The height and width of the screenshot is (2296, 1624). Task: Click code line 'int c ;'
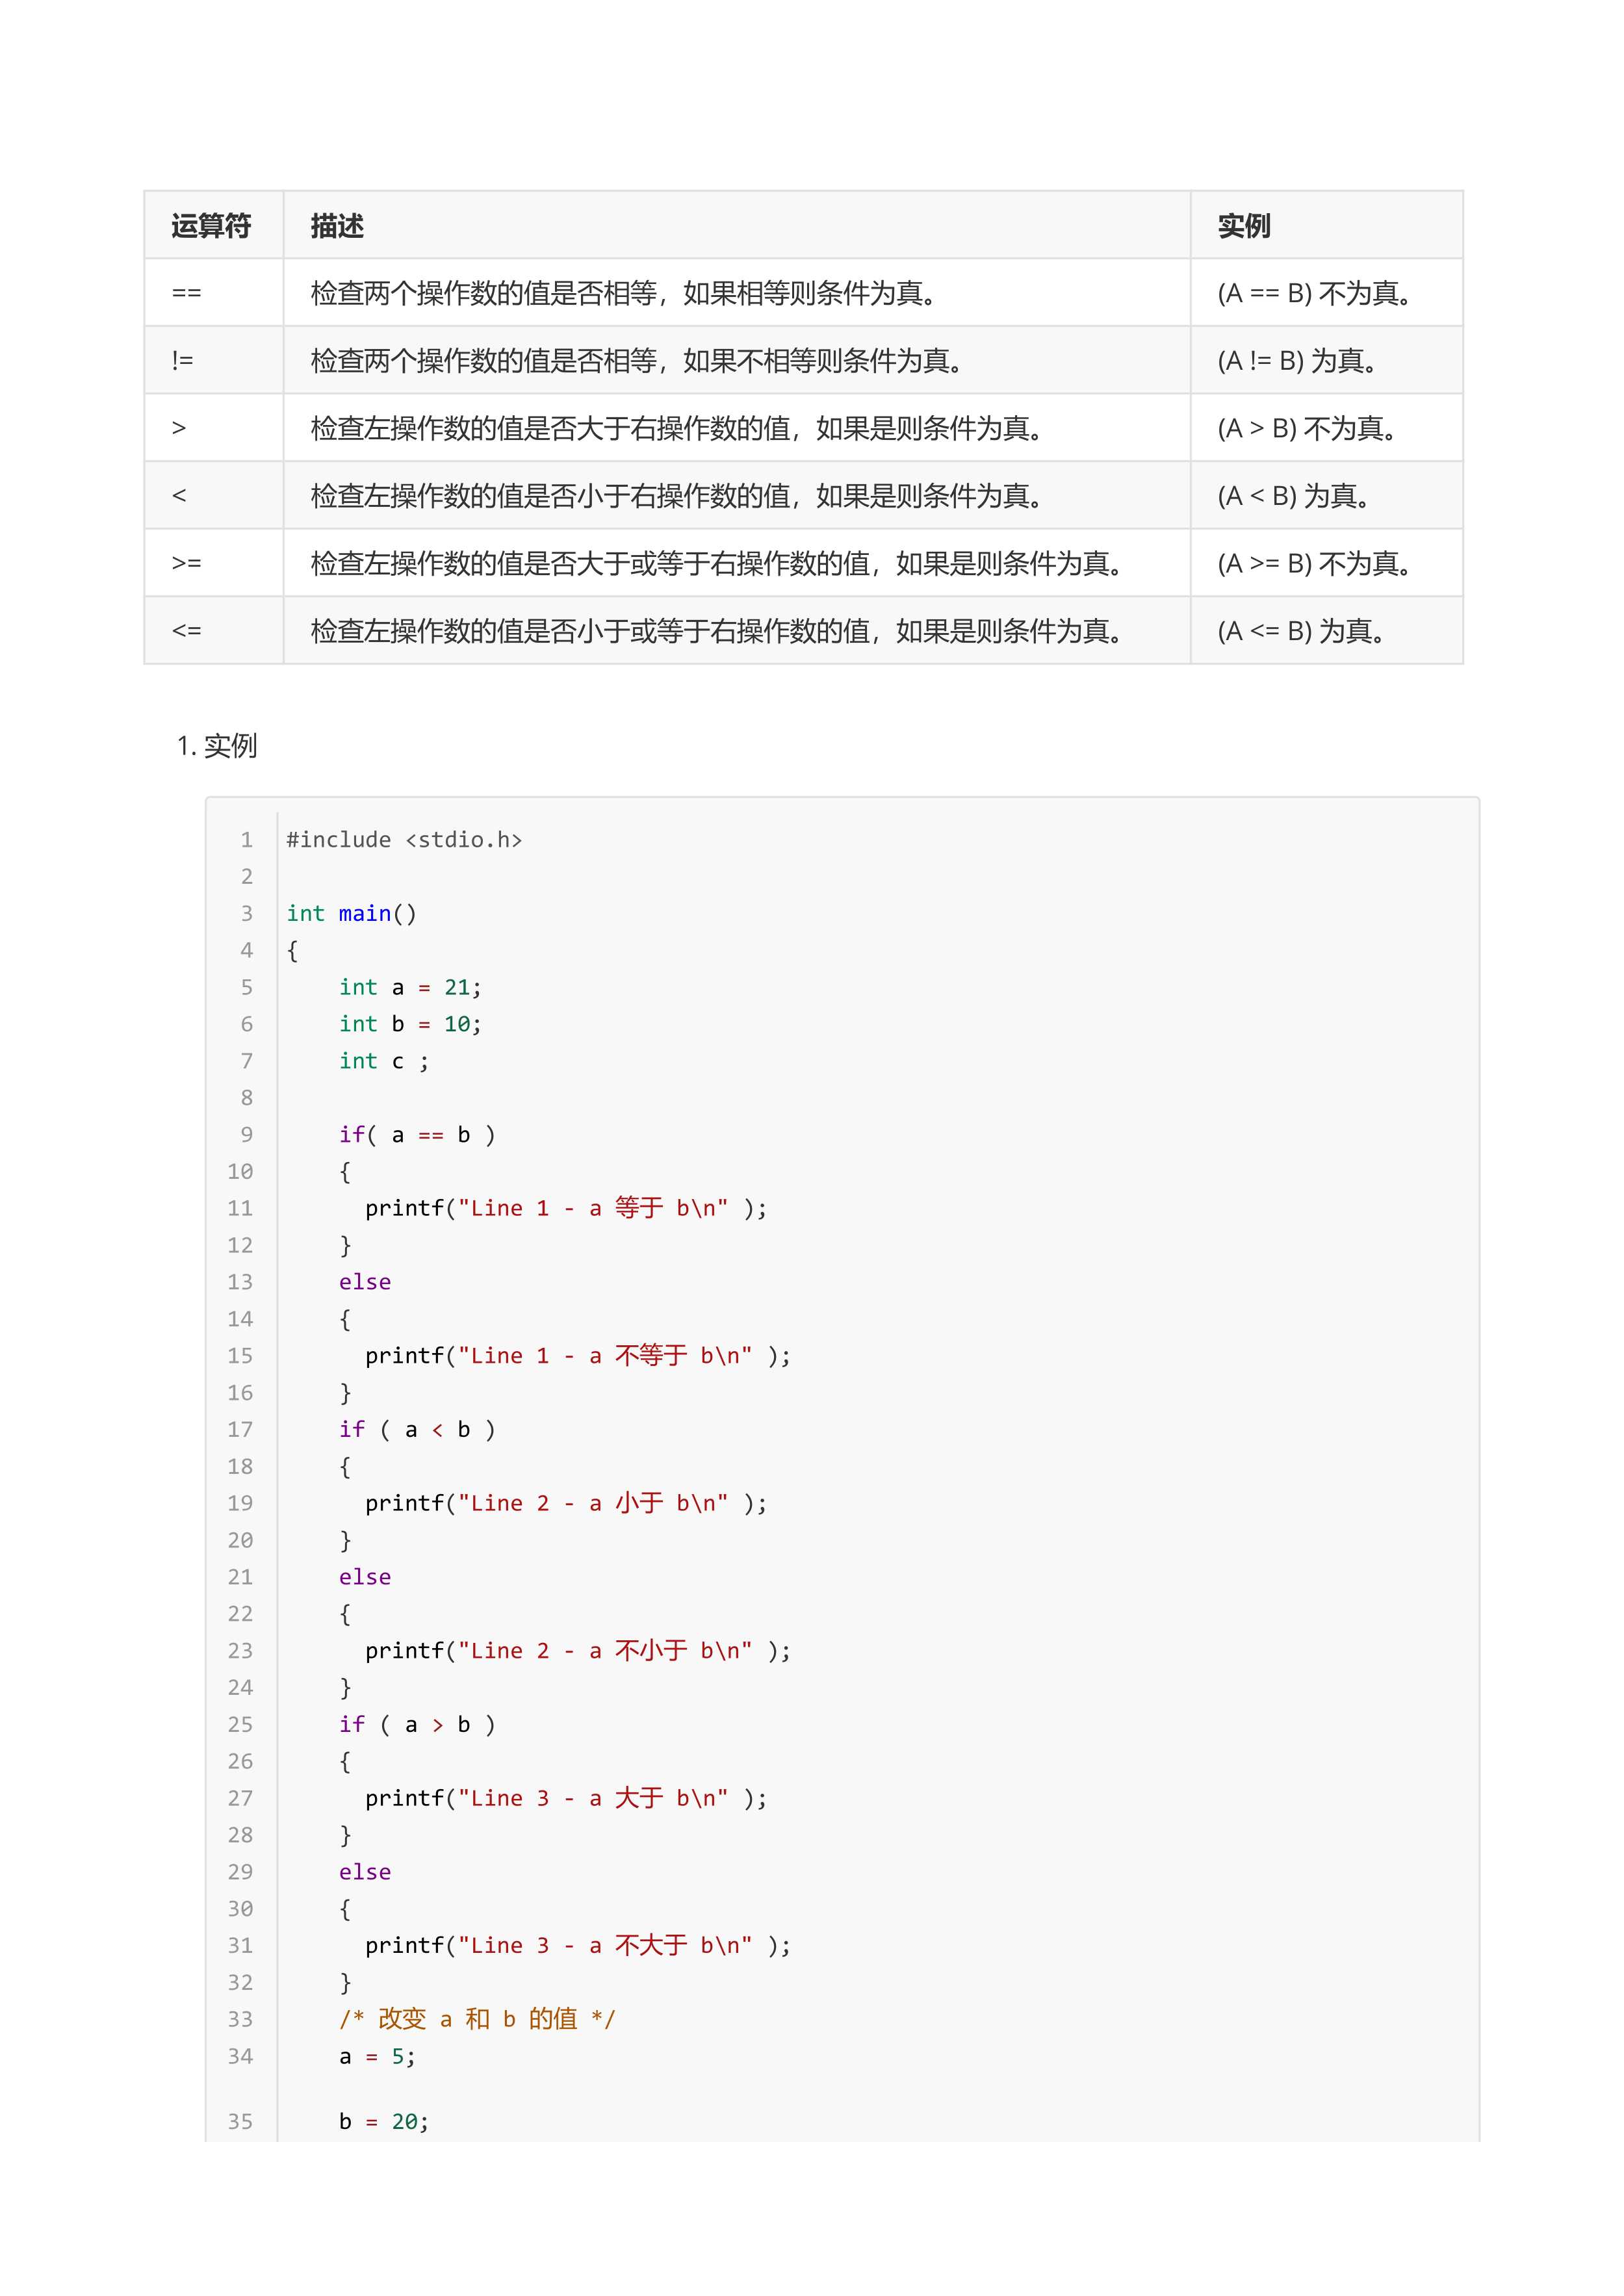click(384, 1061)
